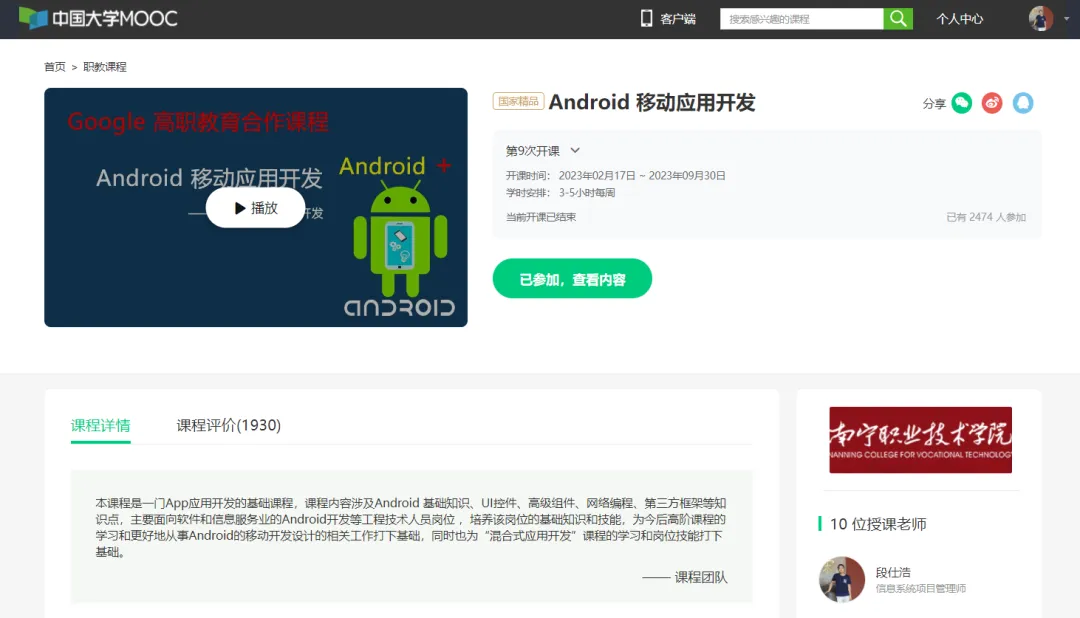The image size is (1080, 618).
Task: Open the 南宁职业技术学院 school logo
Action: click(x=920, y=440)
